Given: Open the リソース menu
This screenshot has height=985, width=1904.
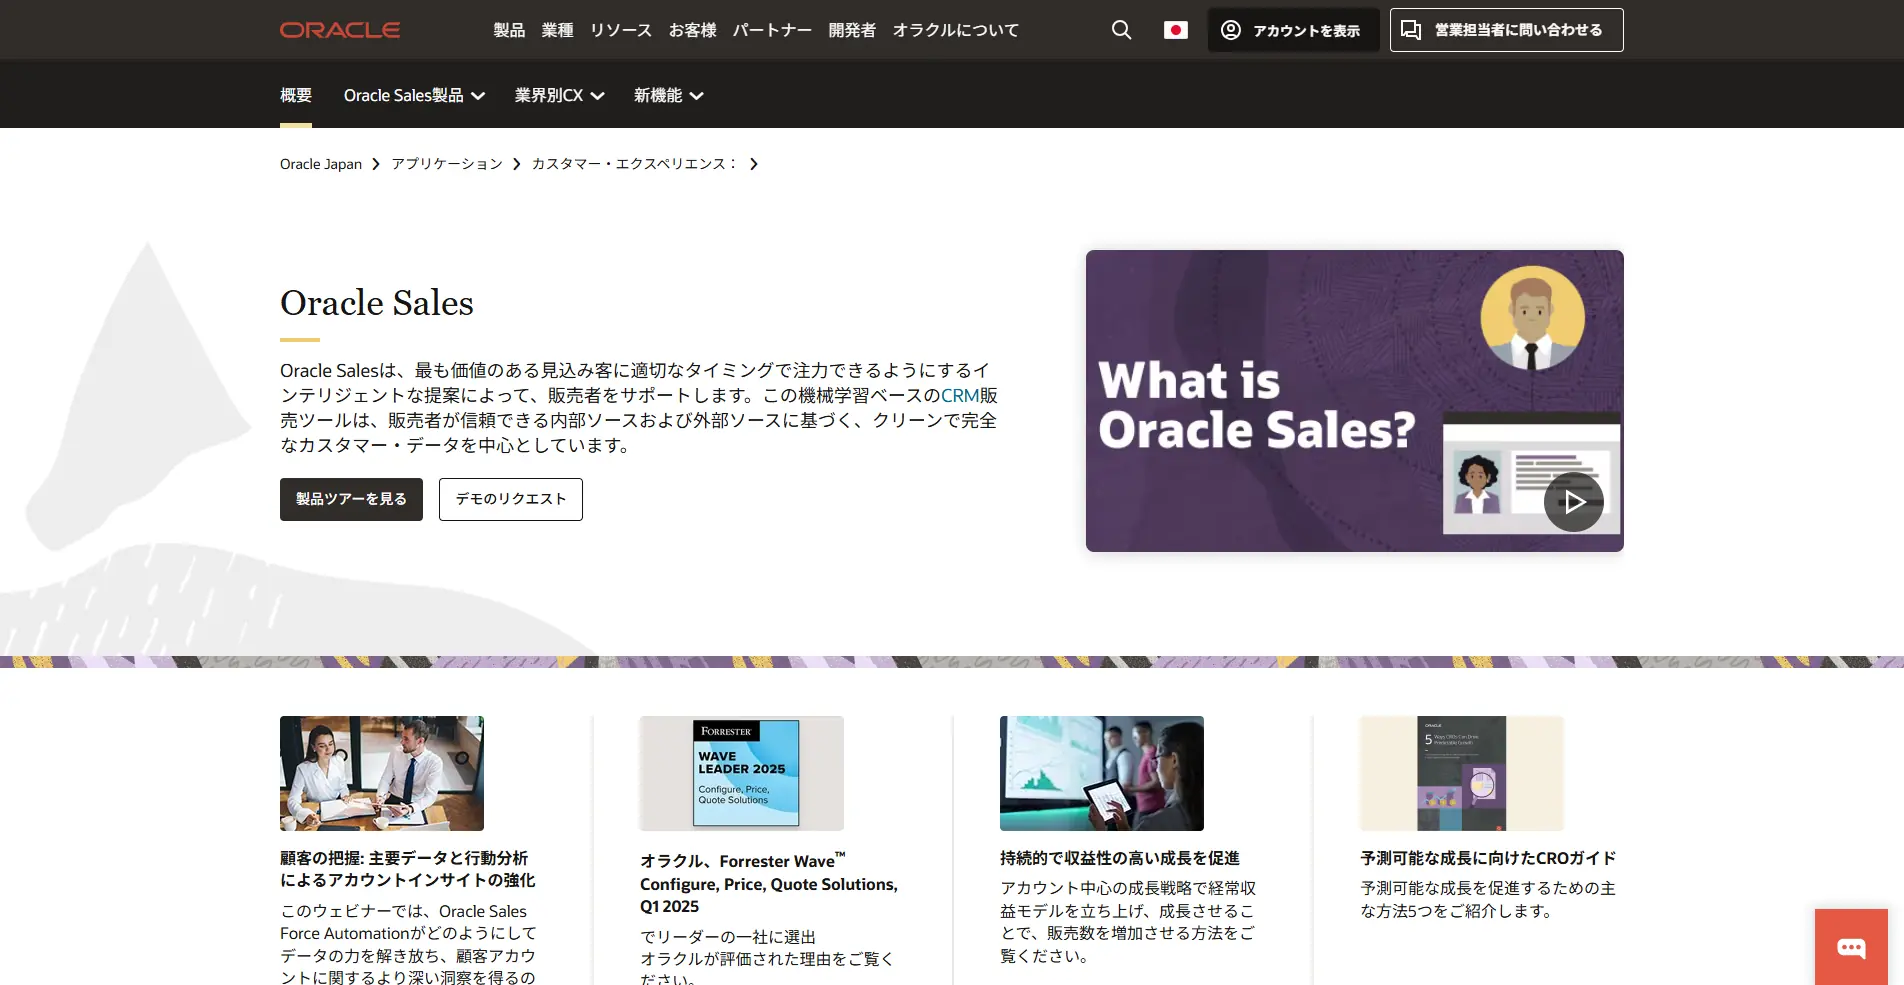Looking at the screenshot, I should (621, 30).
